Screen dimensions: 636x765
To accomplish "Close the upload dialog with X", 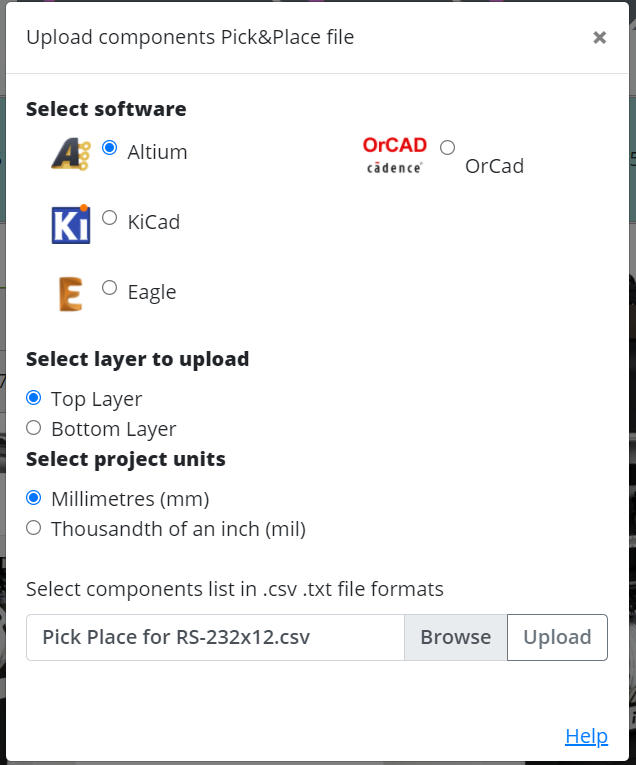I will pos(599,37).
